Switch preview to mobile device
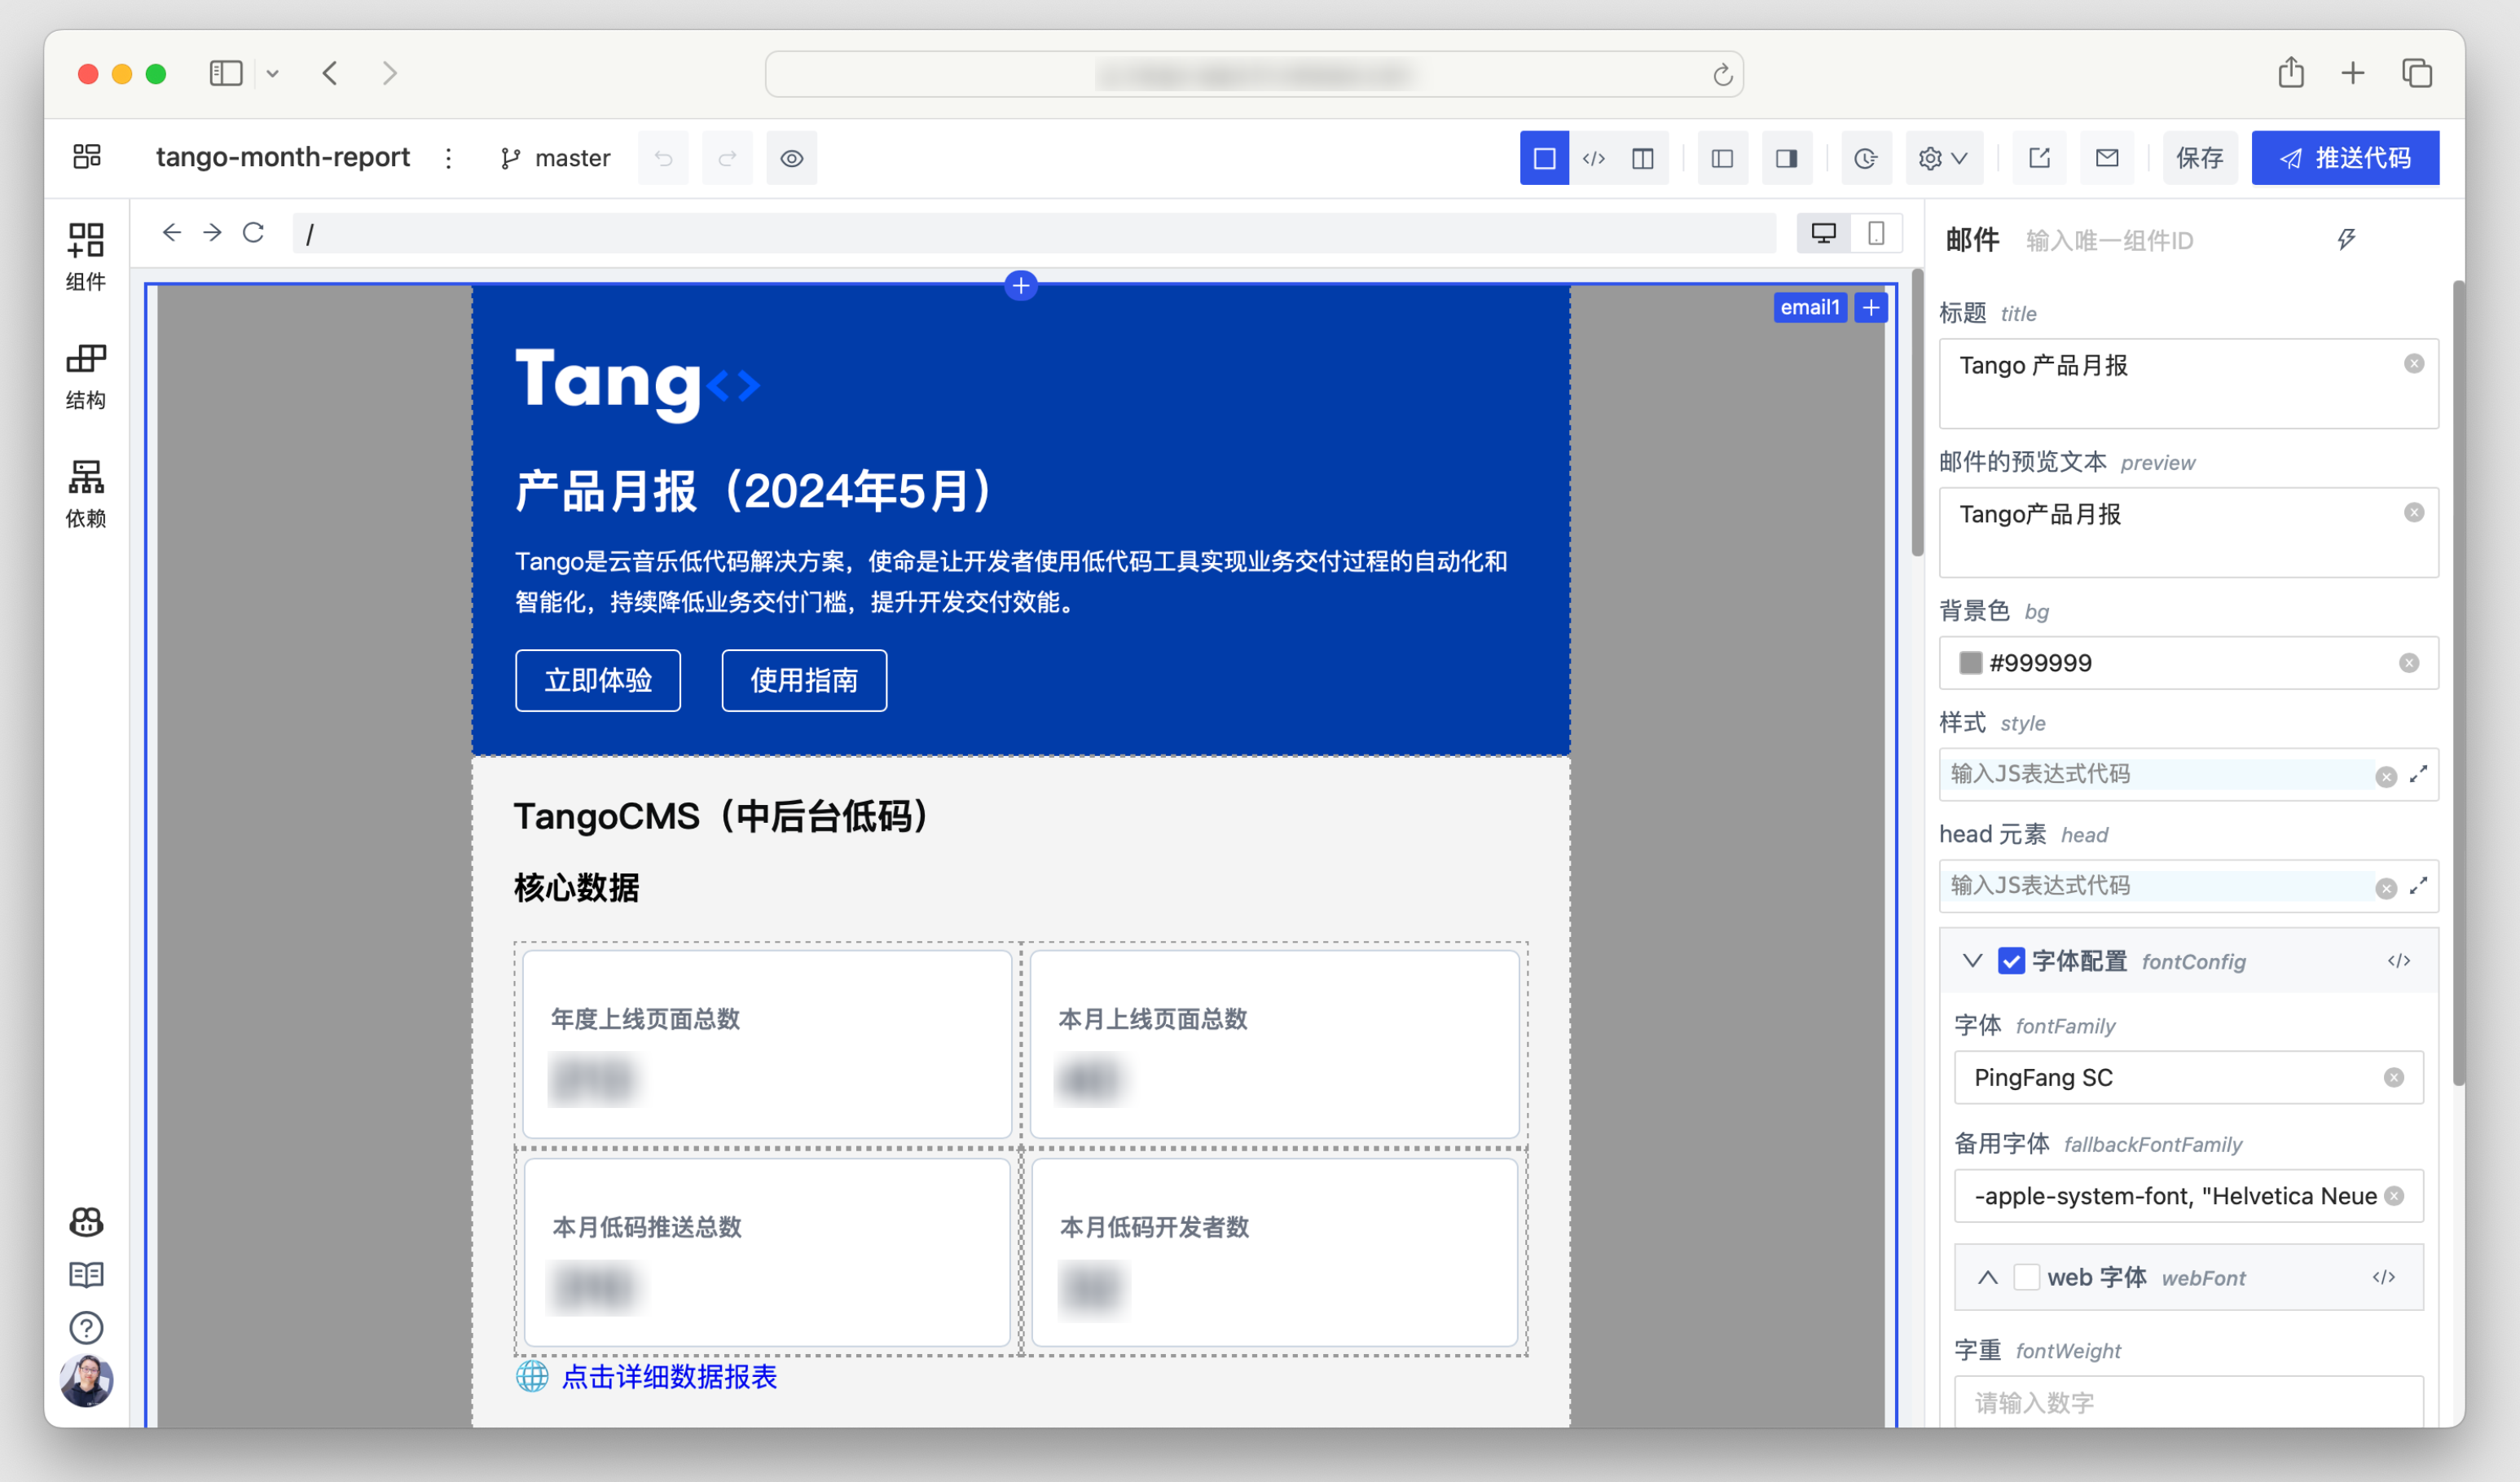 pyautogui.click(x=1875, y=233)
